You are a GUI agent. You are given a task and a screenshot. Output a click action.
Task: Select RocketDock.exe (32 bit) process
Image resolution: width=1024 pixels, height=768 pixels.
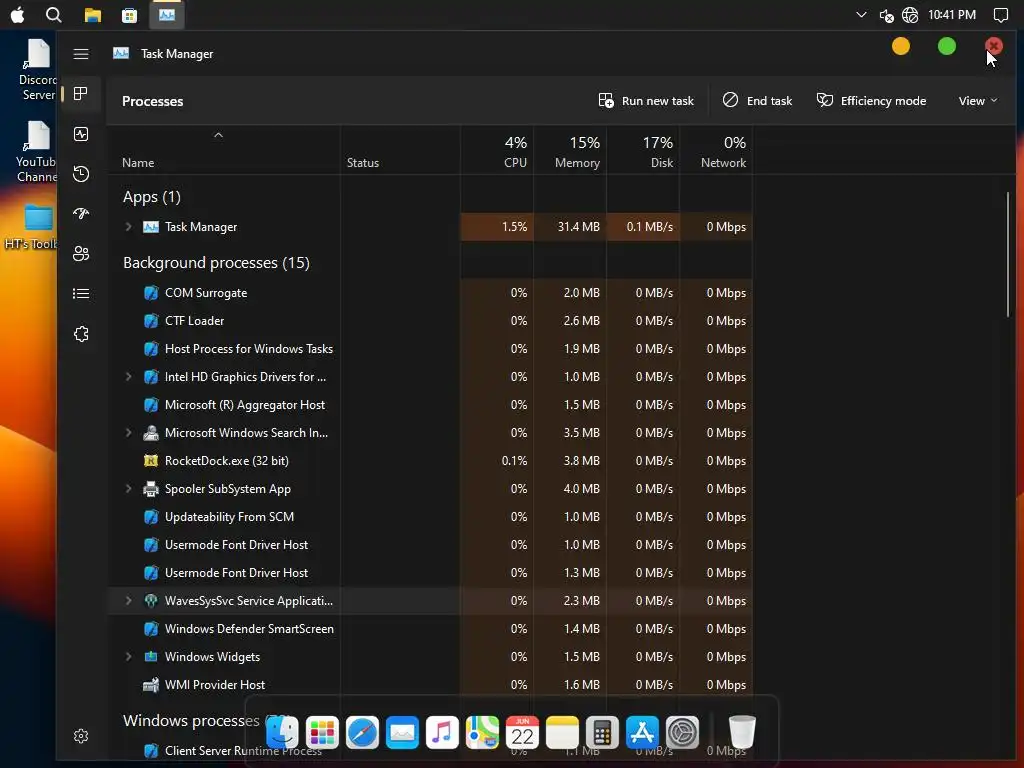pos(430,460)
